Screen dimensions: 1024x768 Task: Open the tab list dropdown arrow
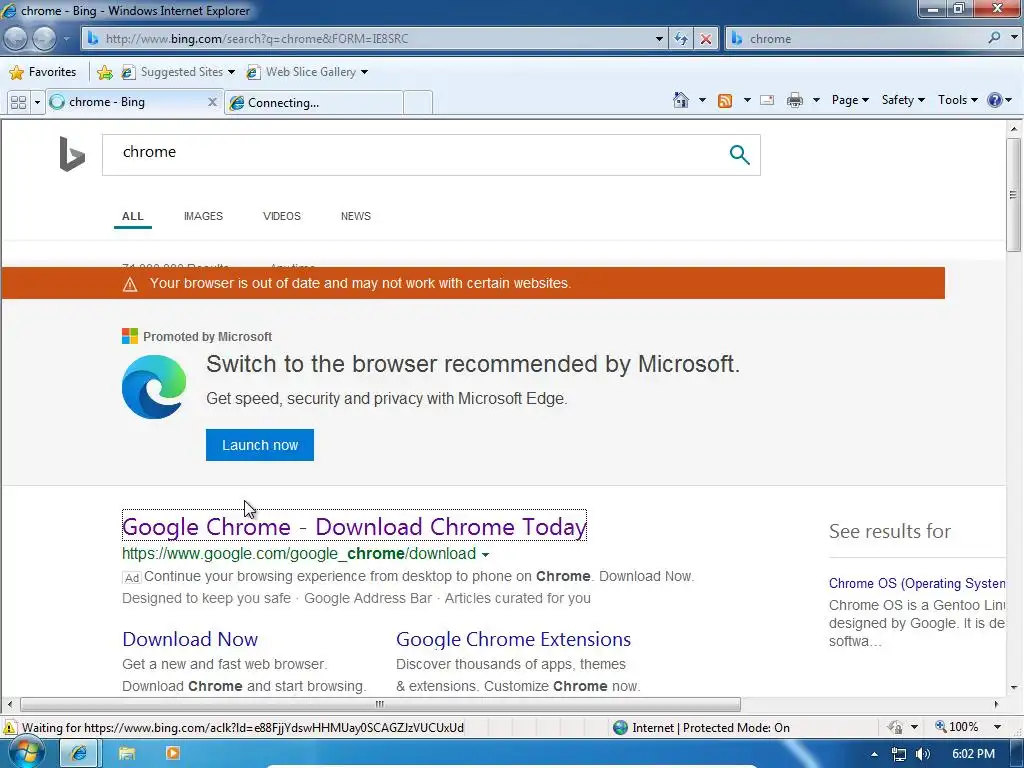pos(37,103)
